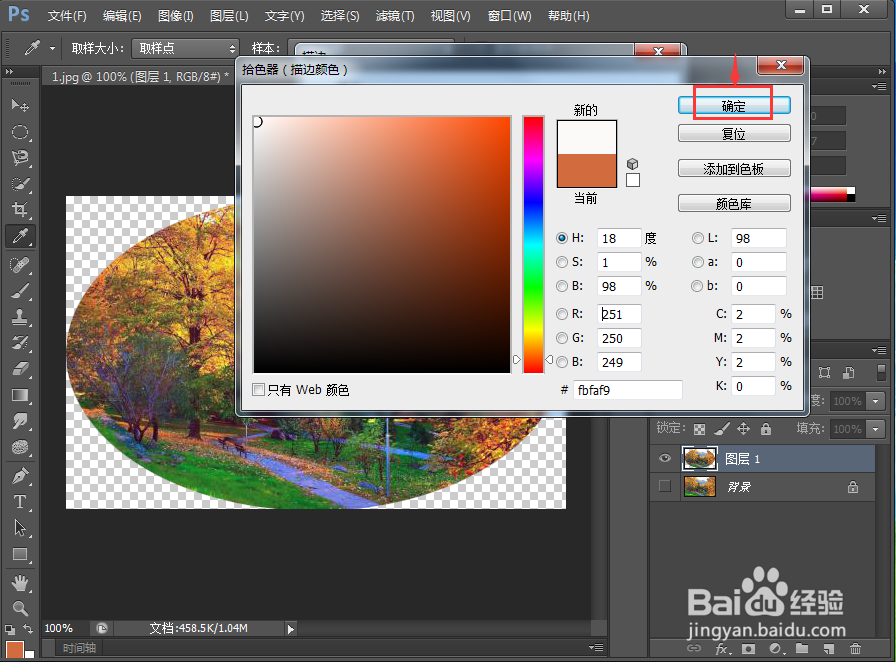Select the Elliptical Marquee tool
The width and height of the screenshot is (896, 662).
tap(20, 132)
